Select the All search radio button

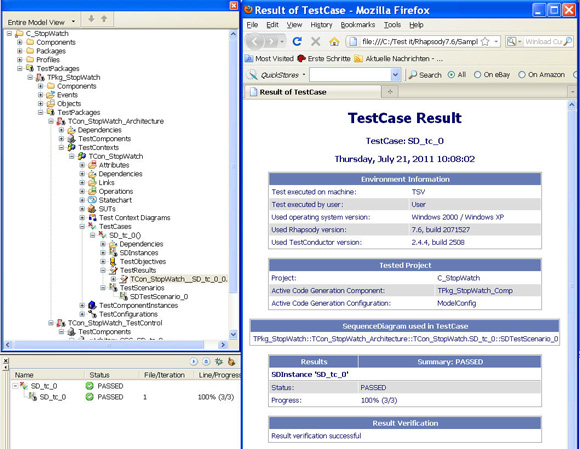tap(451, 75)
